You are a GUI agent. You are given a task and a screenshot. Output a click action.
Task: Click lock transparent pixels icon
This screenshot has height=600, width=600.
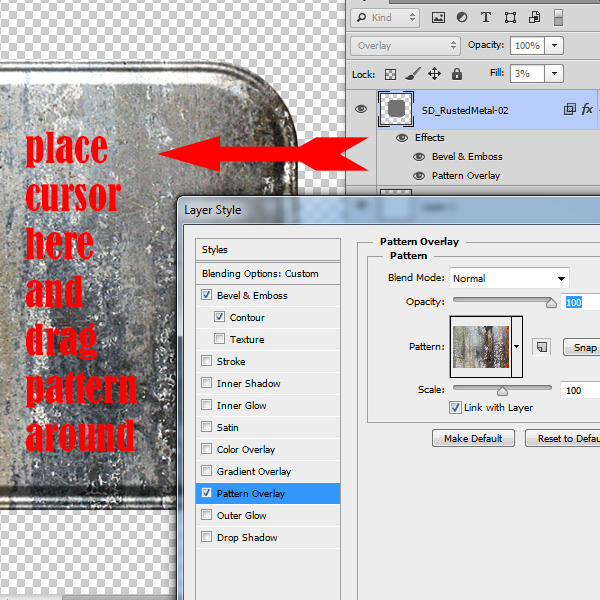click(x=390, y=74)
